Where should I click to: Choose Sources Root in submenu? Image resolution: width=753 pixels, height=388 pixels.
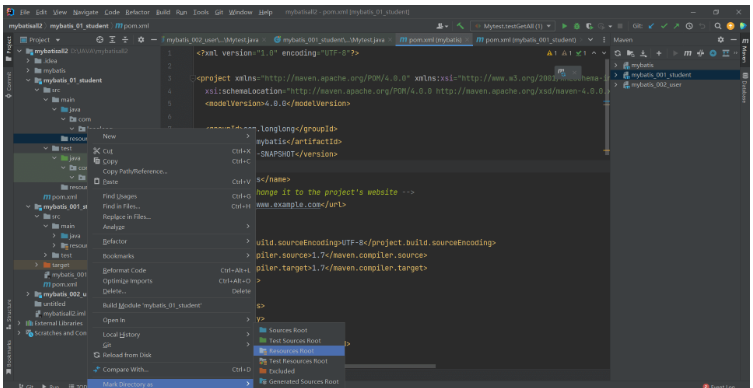click(x=299, y=330)
